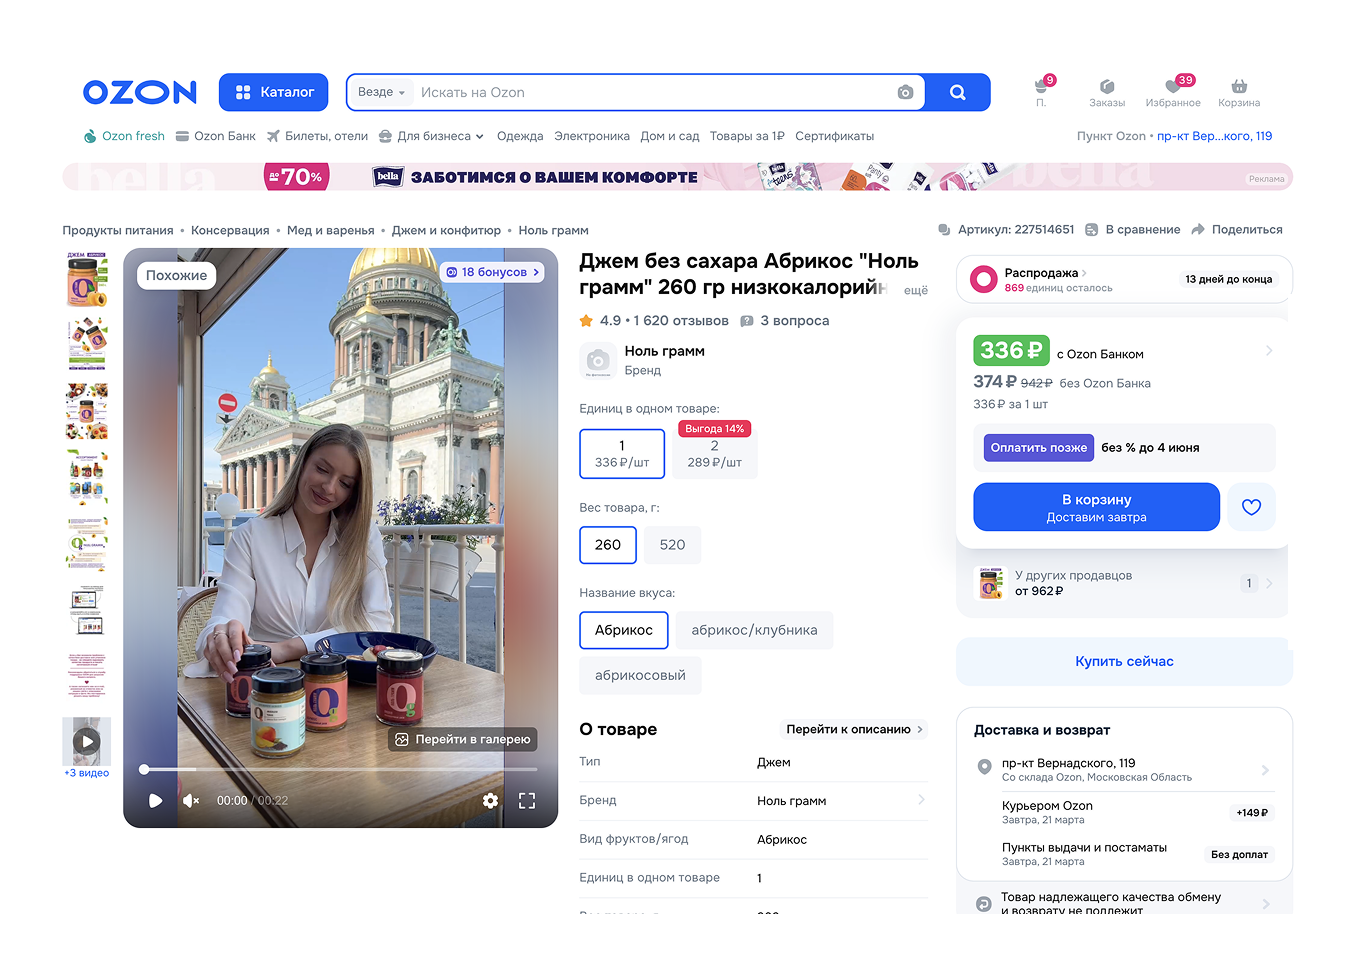Click Оплатить позже button
The image size is (1360, 980).
coord(1039,448)
